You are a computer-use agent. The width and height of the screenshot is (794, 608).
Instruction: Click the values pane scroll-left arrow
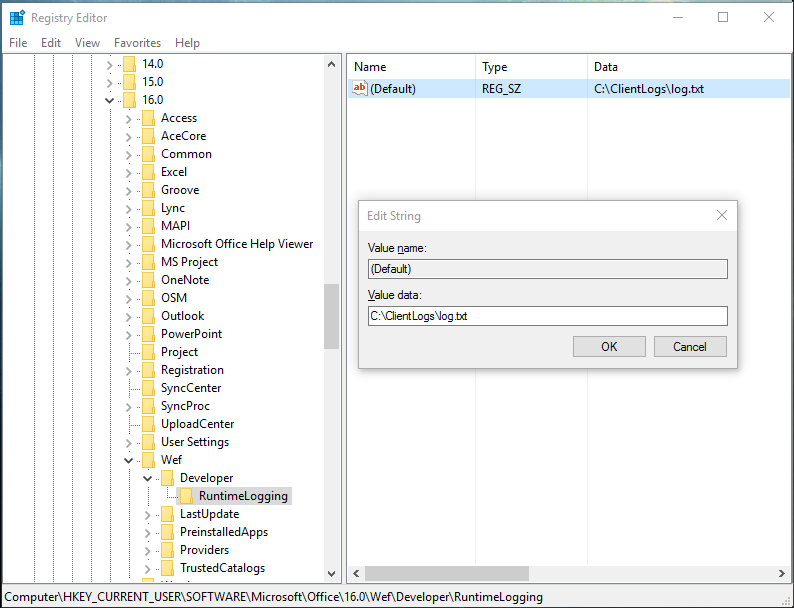tap(356, 574)
